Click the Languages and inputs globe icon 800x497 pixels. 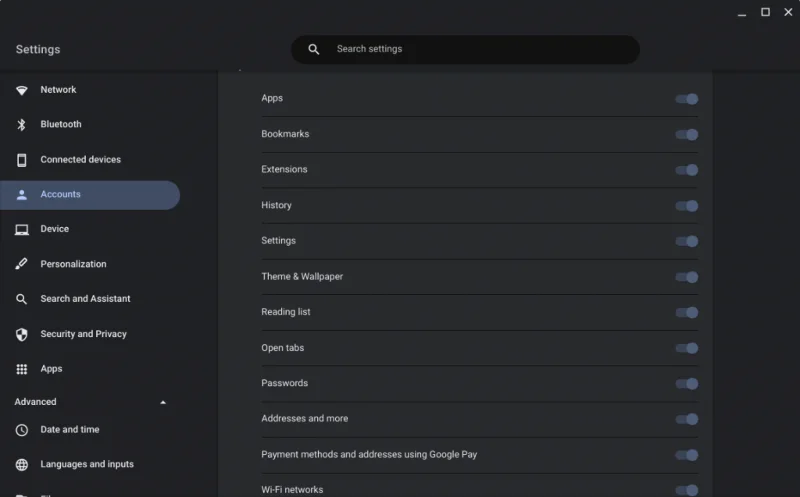point(21,465)
